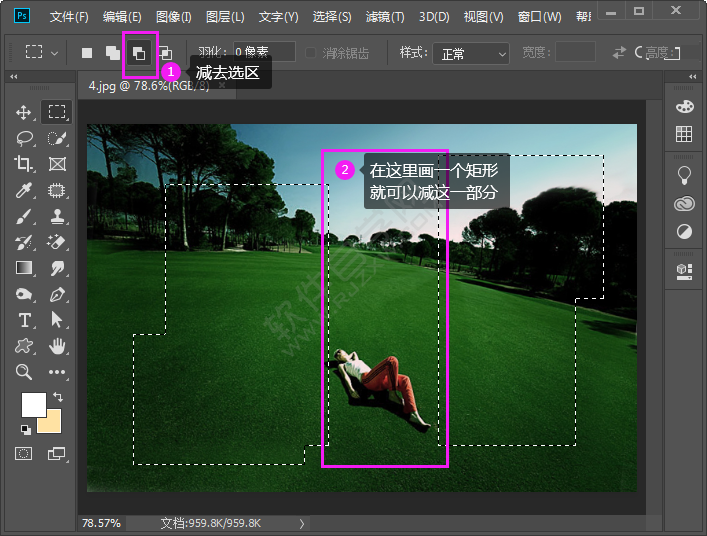Select the Hand tool

[x=57, y=346]
